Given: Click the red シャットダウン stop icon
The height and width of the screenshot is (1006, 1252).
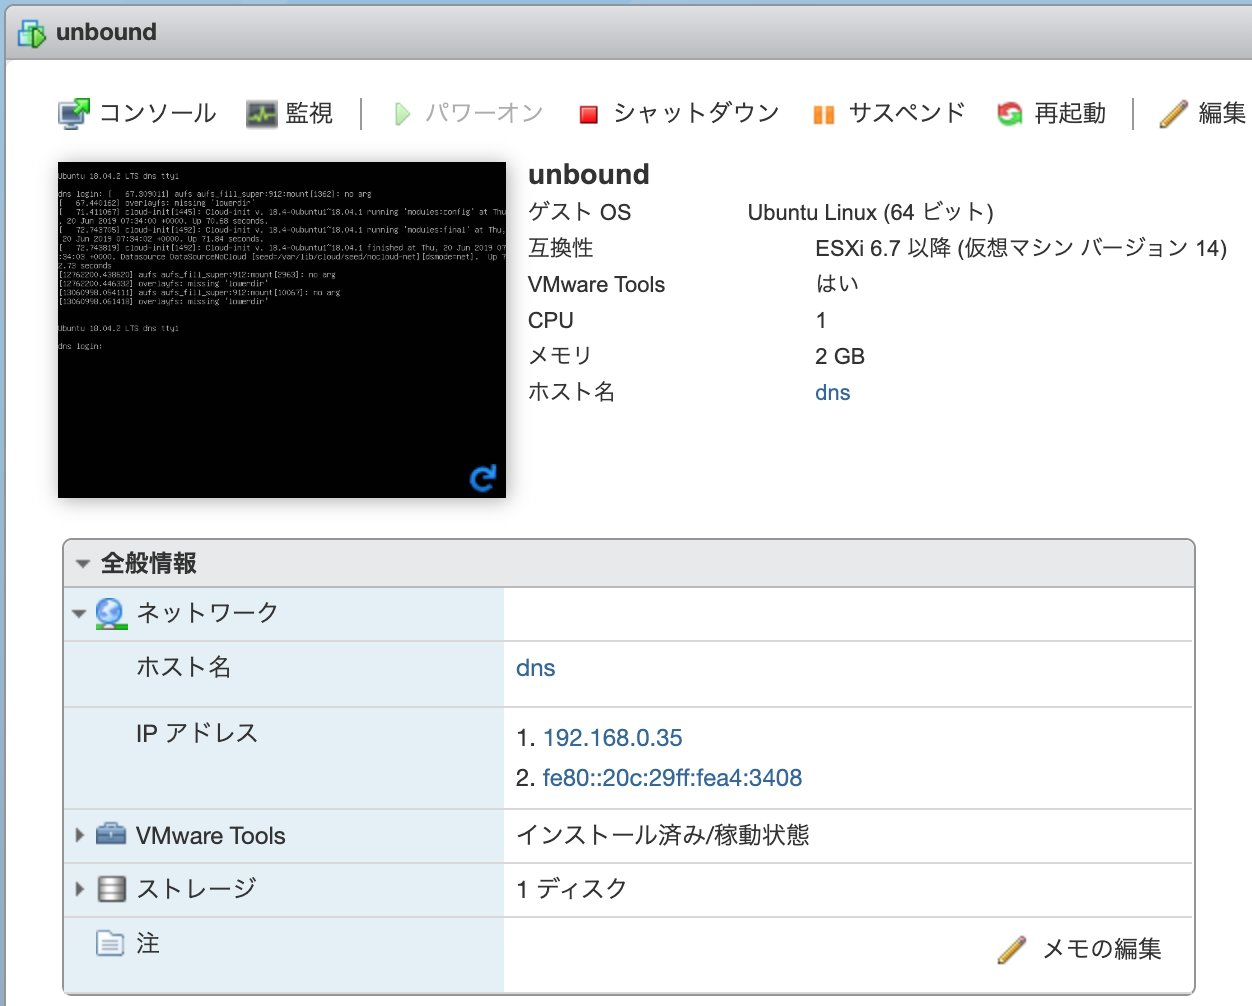Looking at the screenshot, I should point(589,115).
